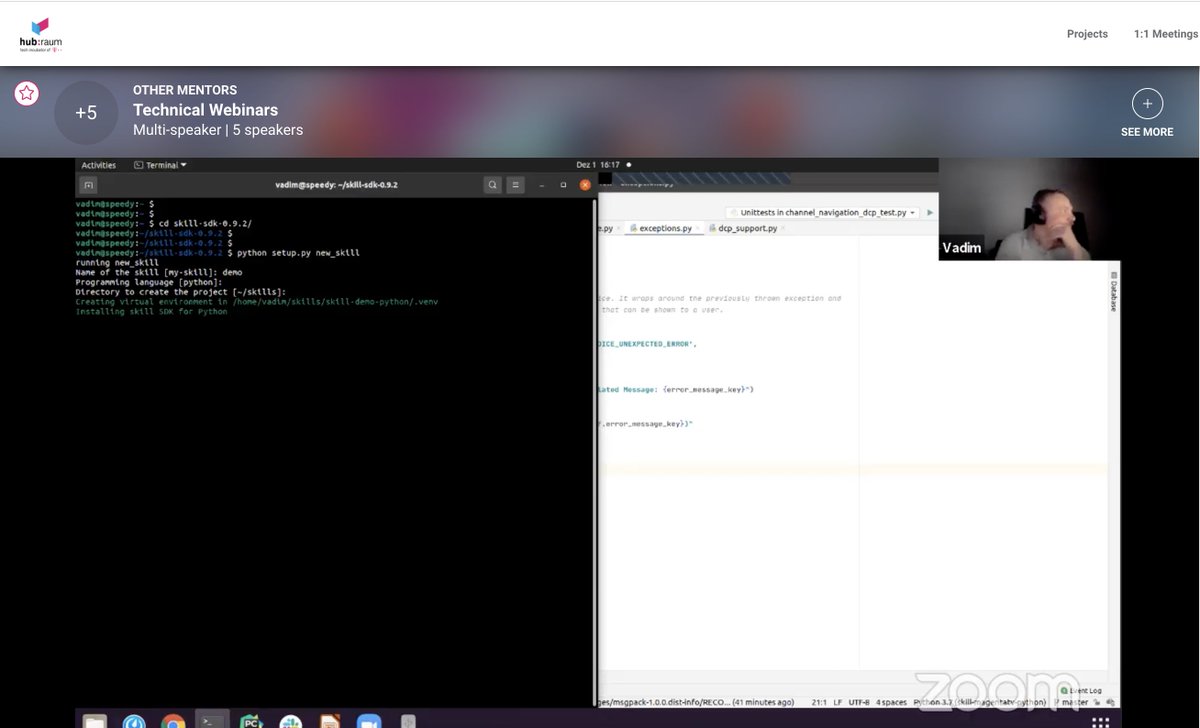Open the Terminal icon in the dock
Screen dimensions: 1200x728
[212, 721]
